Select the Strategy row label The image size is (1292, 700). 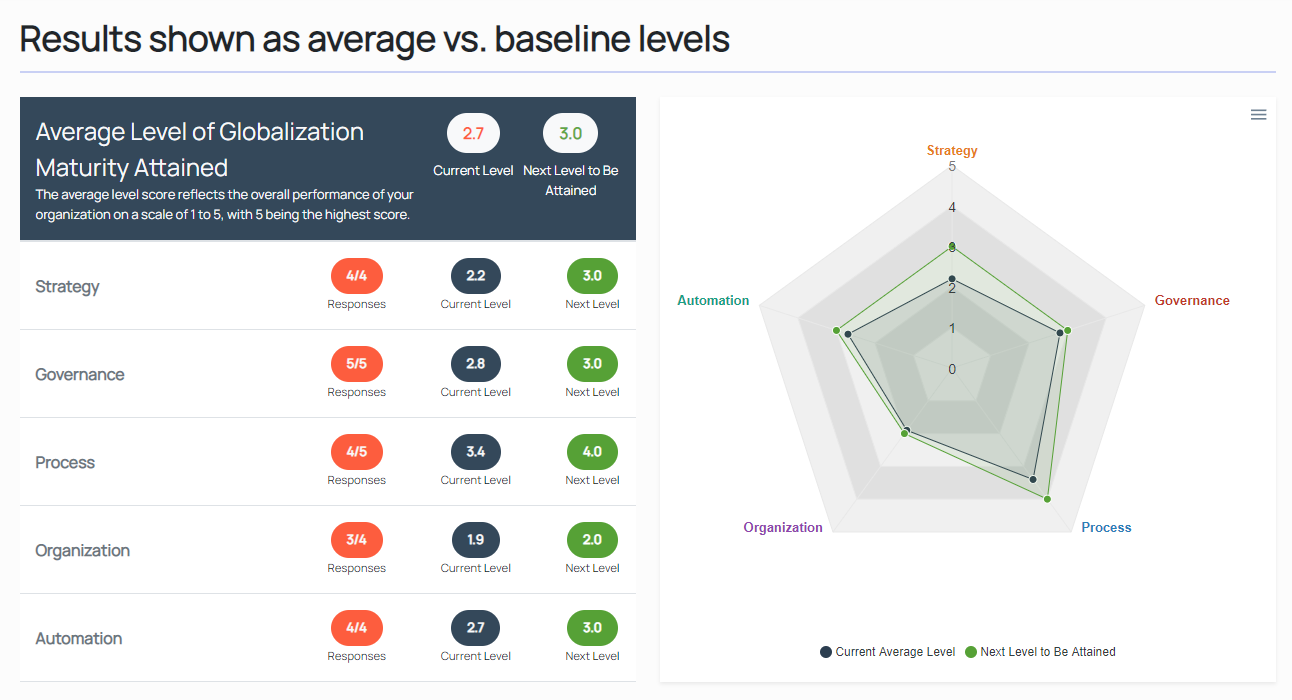[67, 287]
